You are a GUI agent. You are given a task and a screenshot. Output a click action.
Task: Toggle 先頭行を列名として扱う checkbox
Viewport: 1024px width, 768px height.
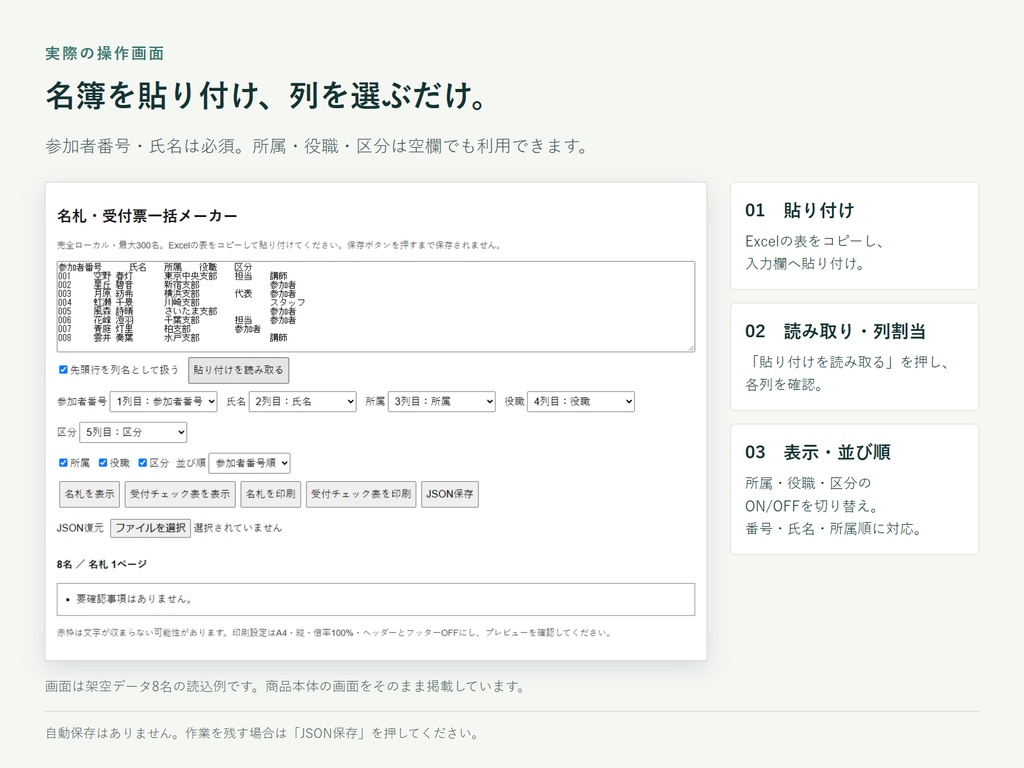tap(63, 370)
